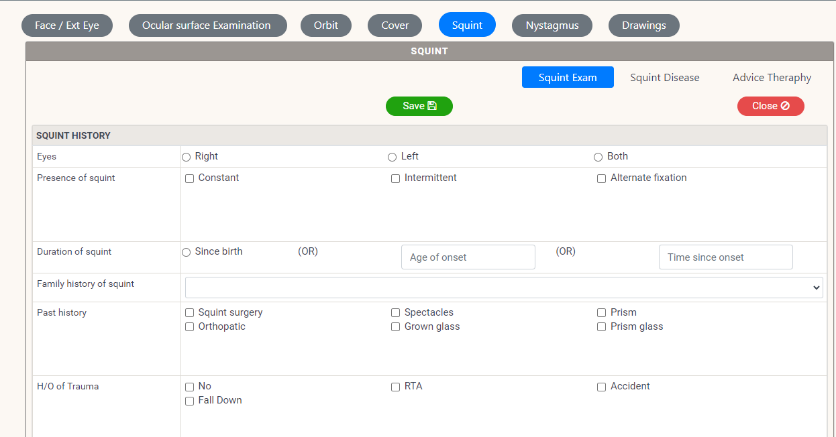
Task: Click the green Save button
Action: [419, 106]
